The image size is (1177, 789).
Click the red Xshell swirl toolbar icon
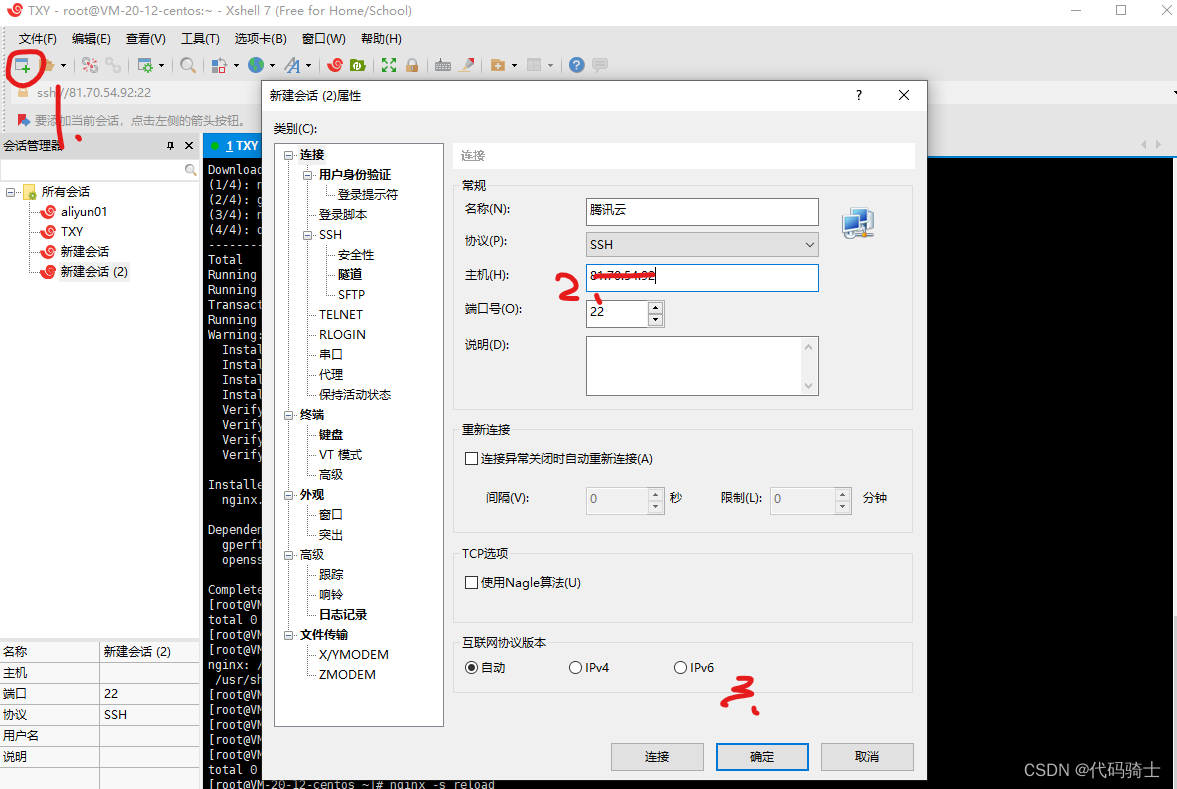pos(335,65)
